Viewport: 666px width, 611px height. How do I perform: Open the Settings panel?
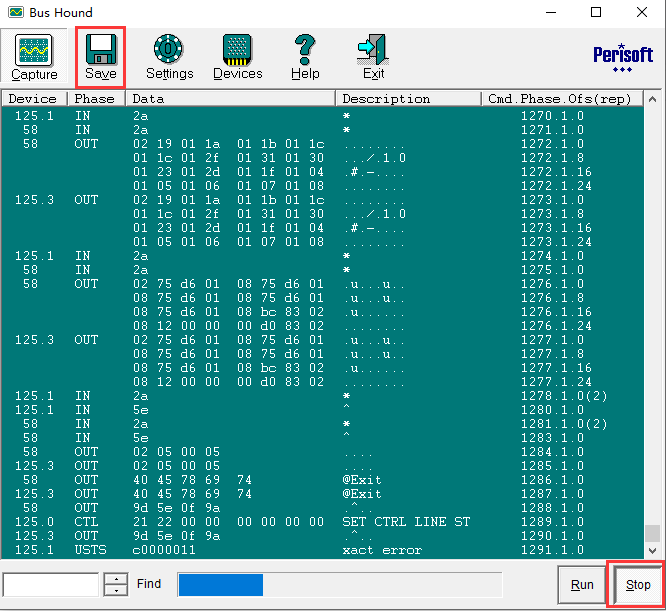169,57
